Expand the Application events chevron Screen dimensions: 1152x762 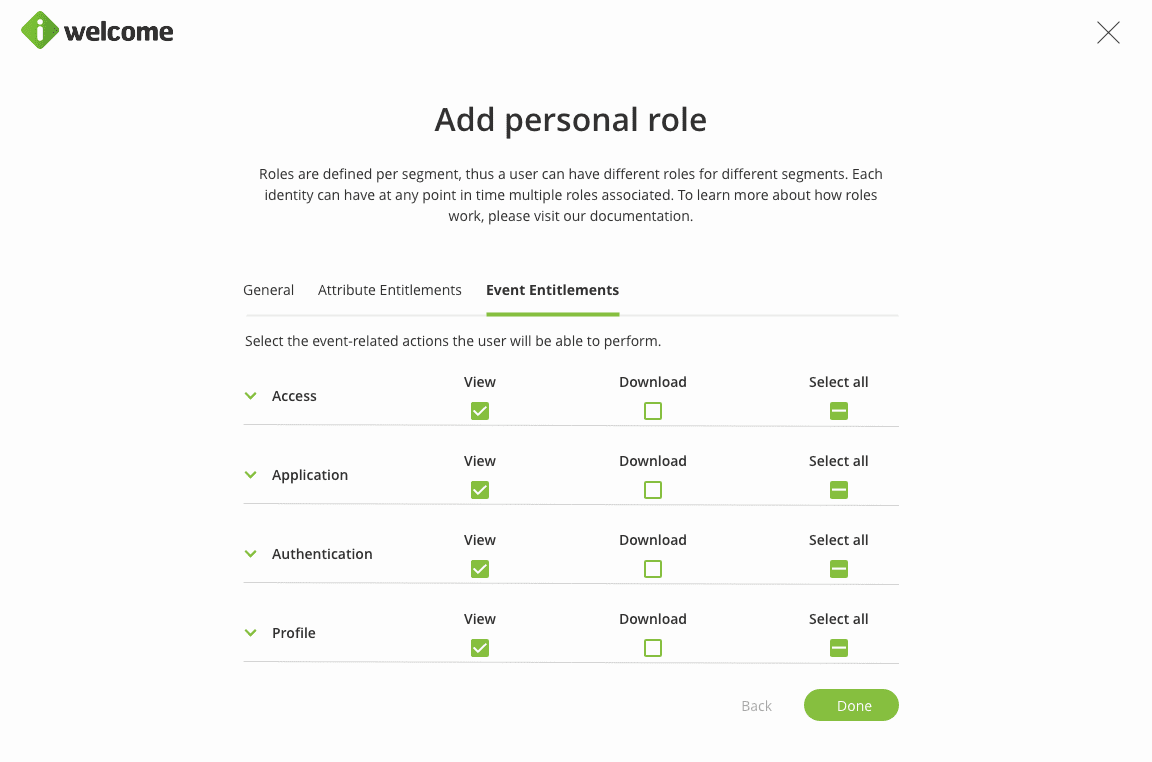click(251, 475)
